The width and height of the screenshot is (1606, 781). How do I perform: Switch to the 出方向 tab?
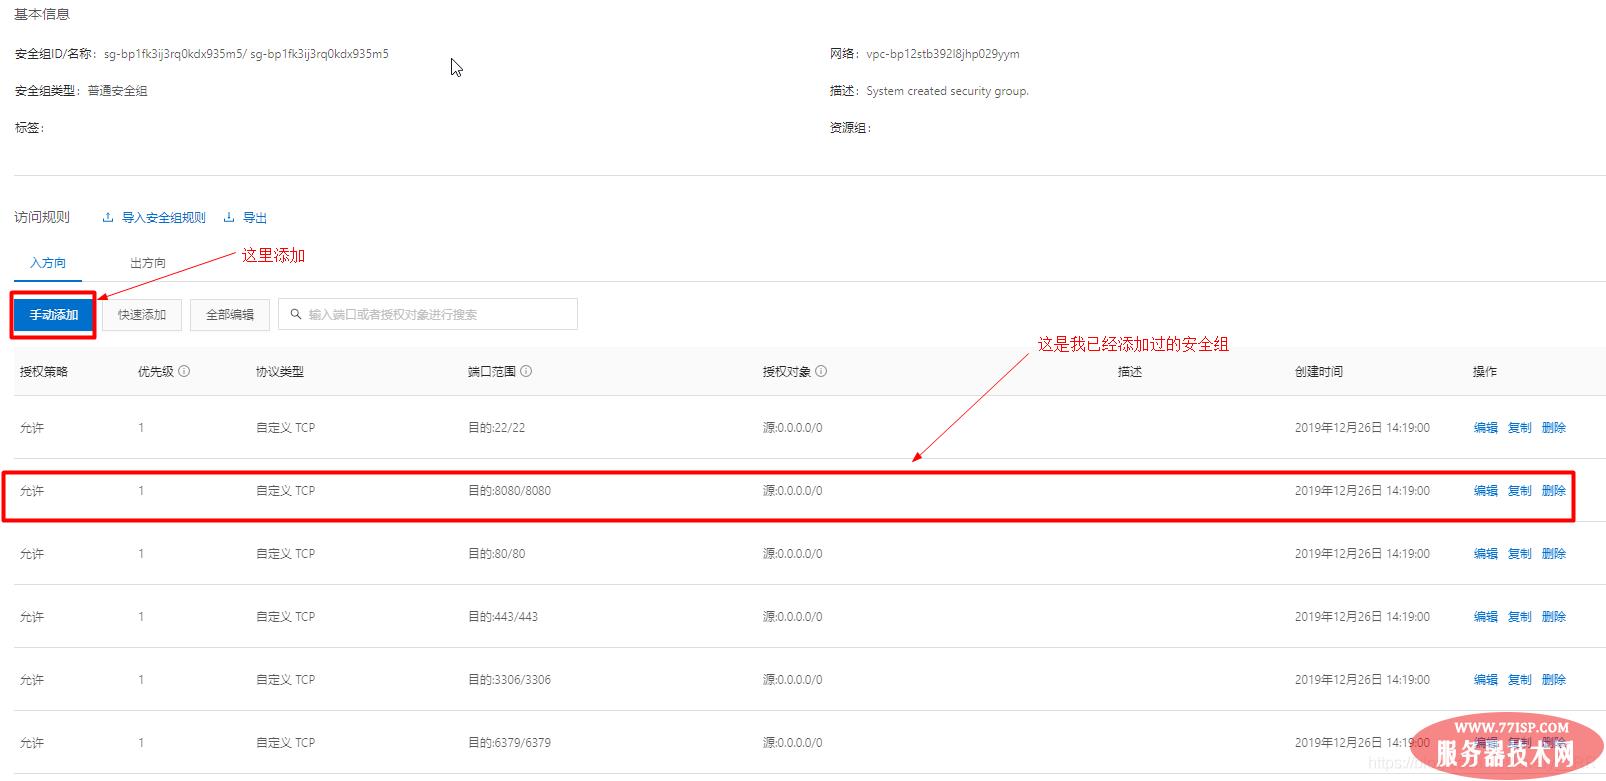tap(148, 263)
